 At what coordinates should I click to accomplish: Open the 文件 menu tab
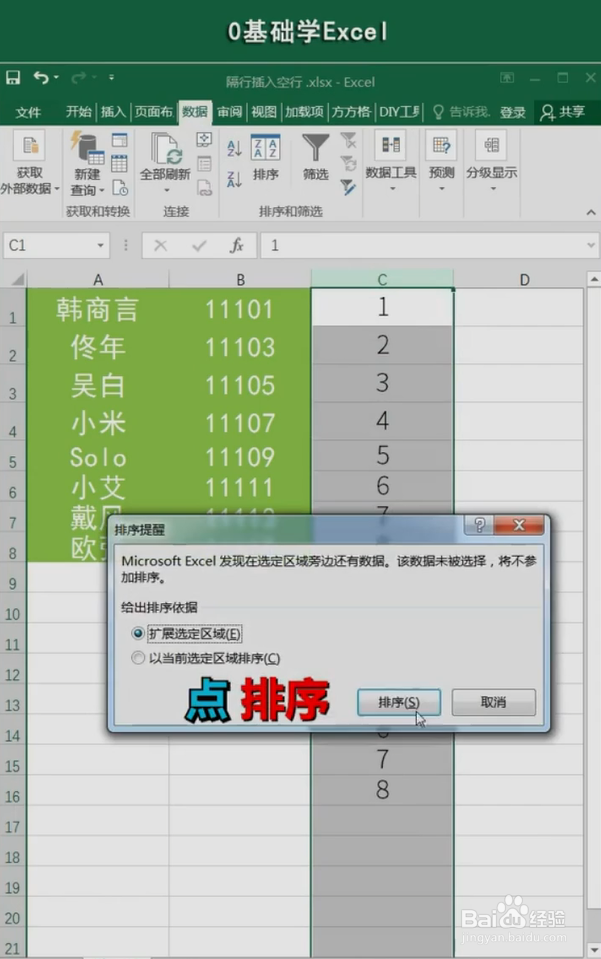[28, 112]
